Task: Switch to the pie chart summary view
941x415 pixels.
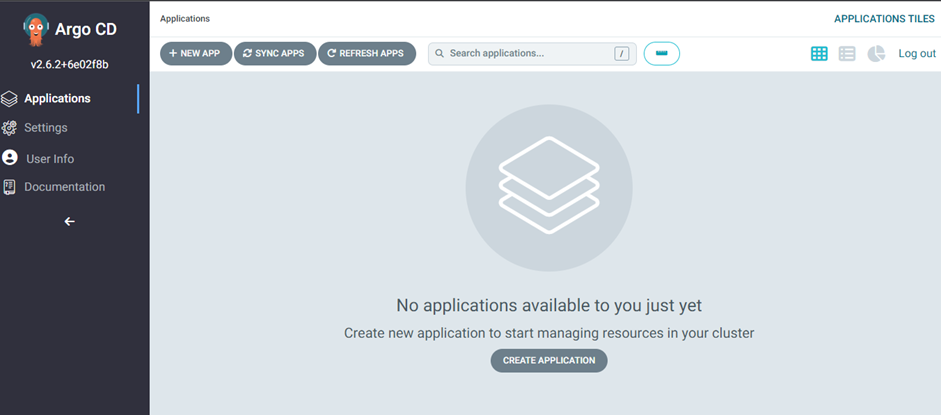Action: (x=876, y=53)
